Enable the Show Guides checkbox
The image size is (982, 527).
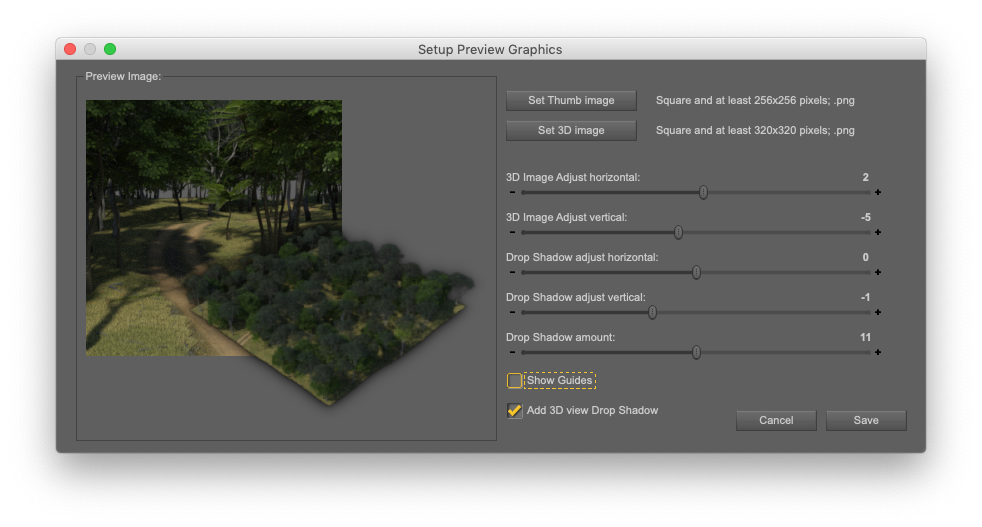tap(514, 380)
